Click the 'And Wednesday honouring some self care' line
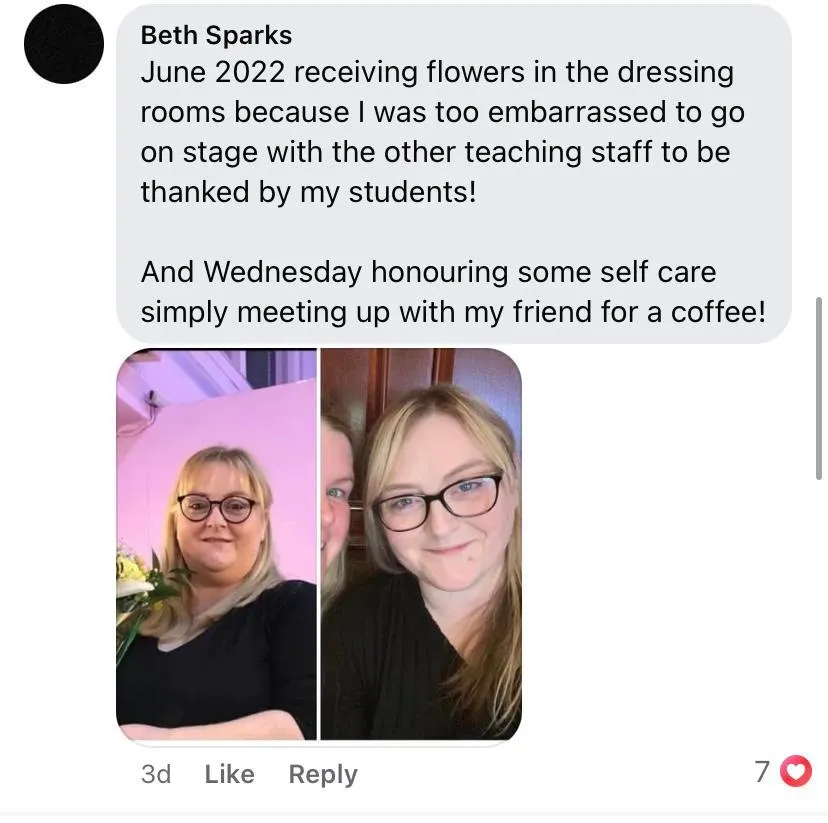This screenshot has height=823, width=828. point(428,272)
